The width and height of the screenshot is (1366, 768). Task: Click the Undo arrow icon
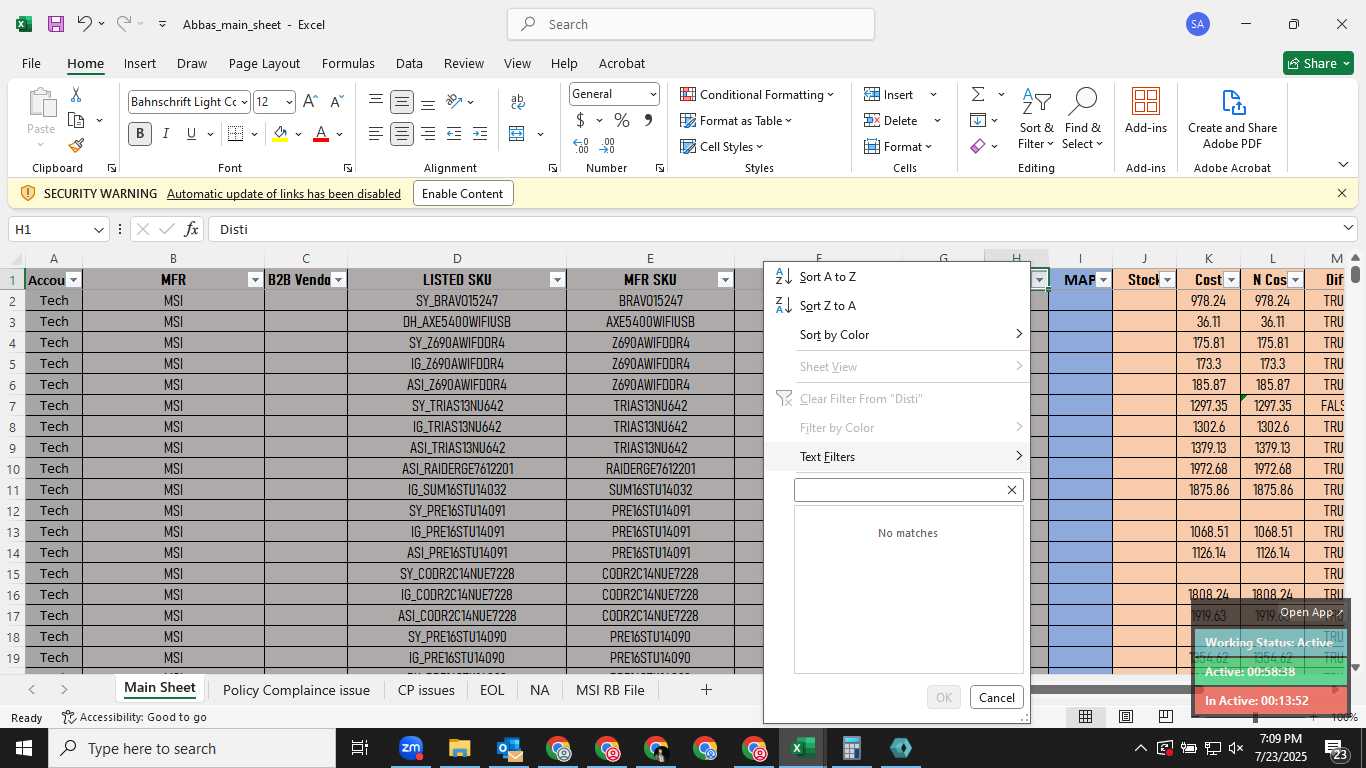(85, 24)
